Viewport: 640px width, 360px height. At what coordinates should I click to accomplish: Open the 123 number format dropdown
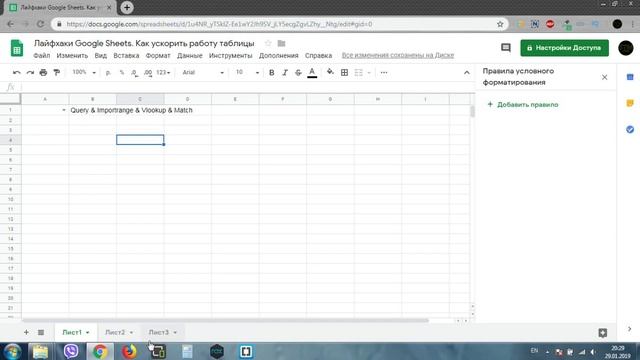click(163, 73)
